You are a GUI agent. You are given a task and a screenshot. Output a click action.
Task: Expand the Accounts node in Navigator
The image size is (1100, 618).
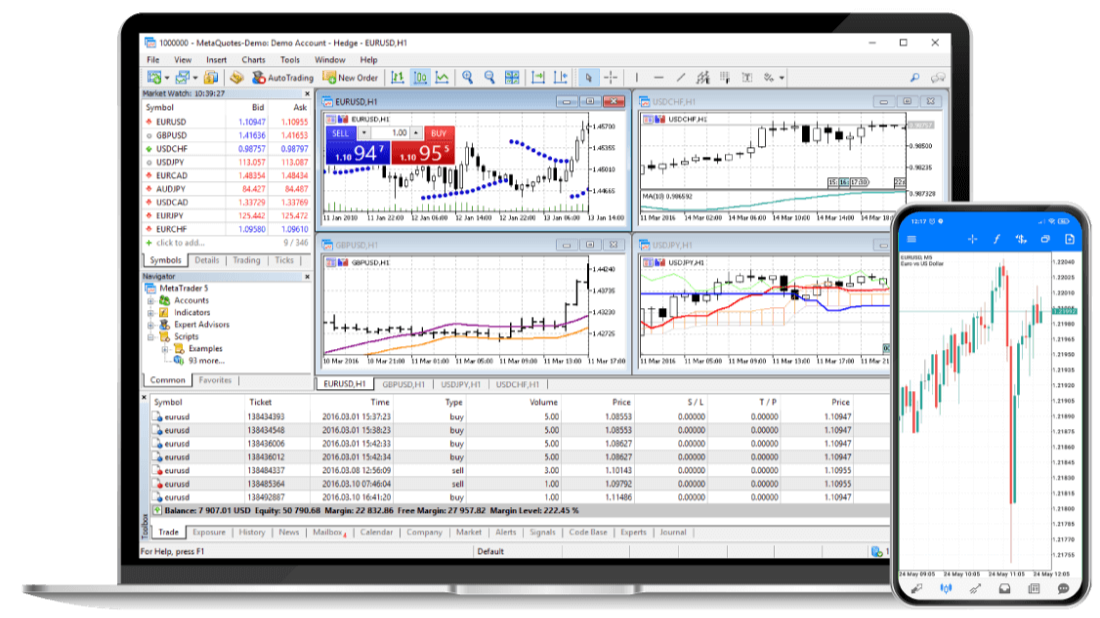point(150,301)
